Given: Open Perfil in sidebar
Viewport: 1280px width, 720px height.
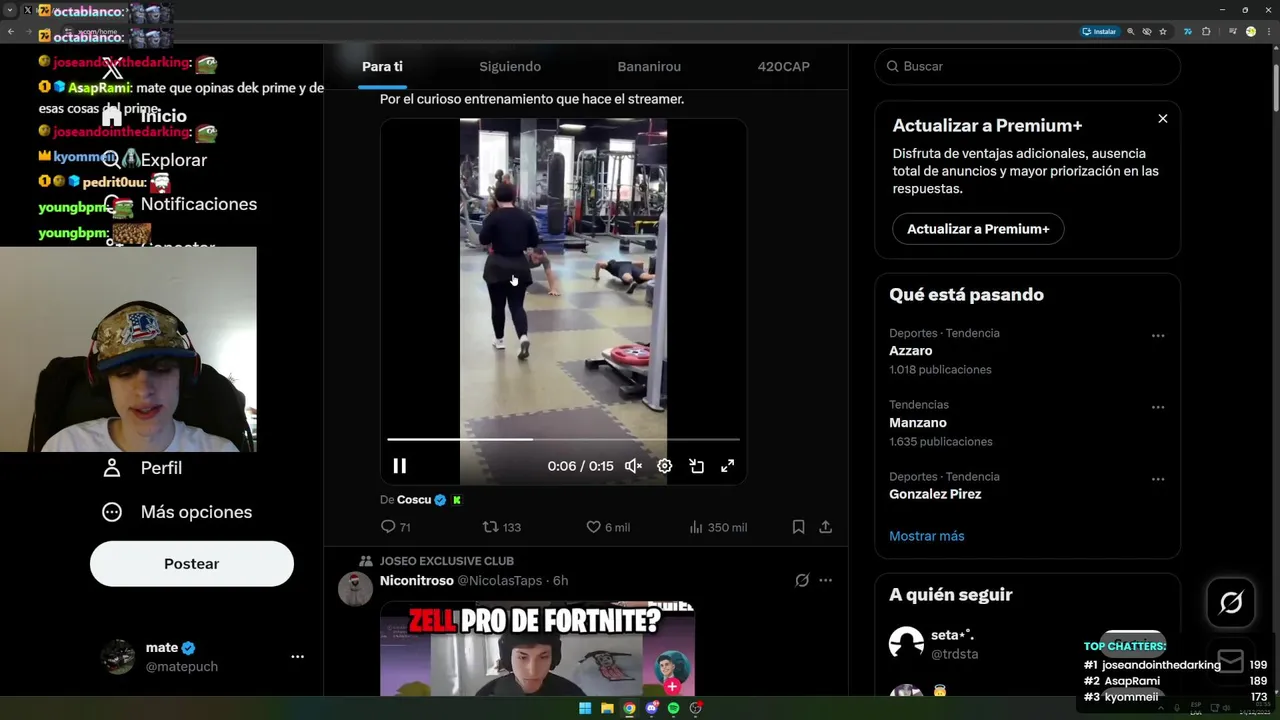Looking at the screenshot, I should 142,468.
